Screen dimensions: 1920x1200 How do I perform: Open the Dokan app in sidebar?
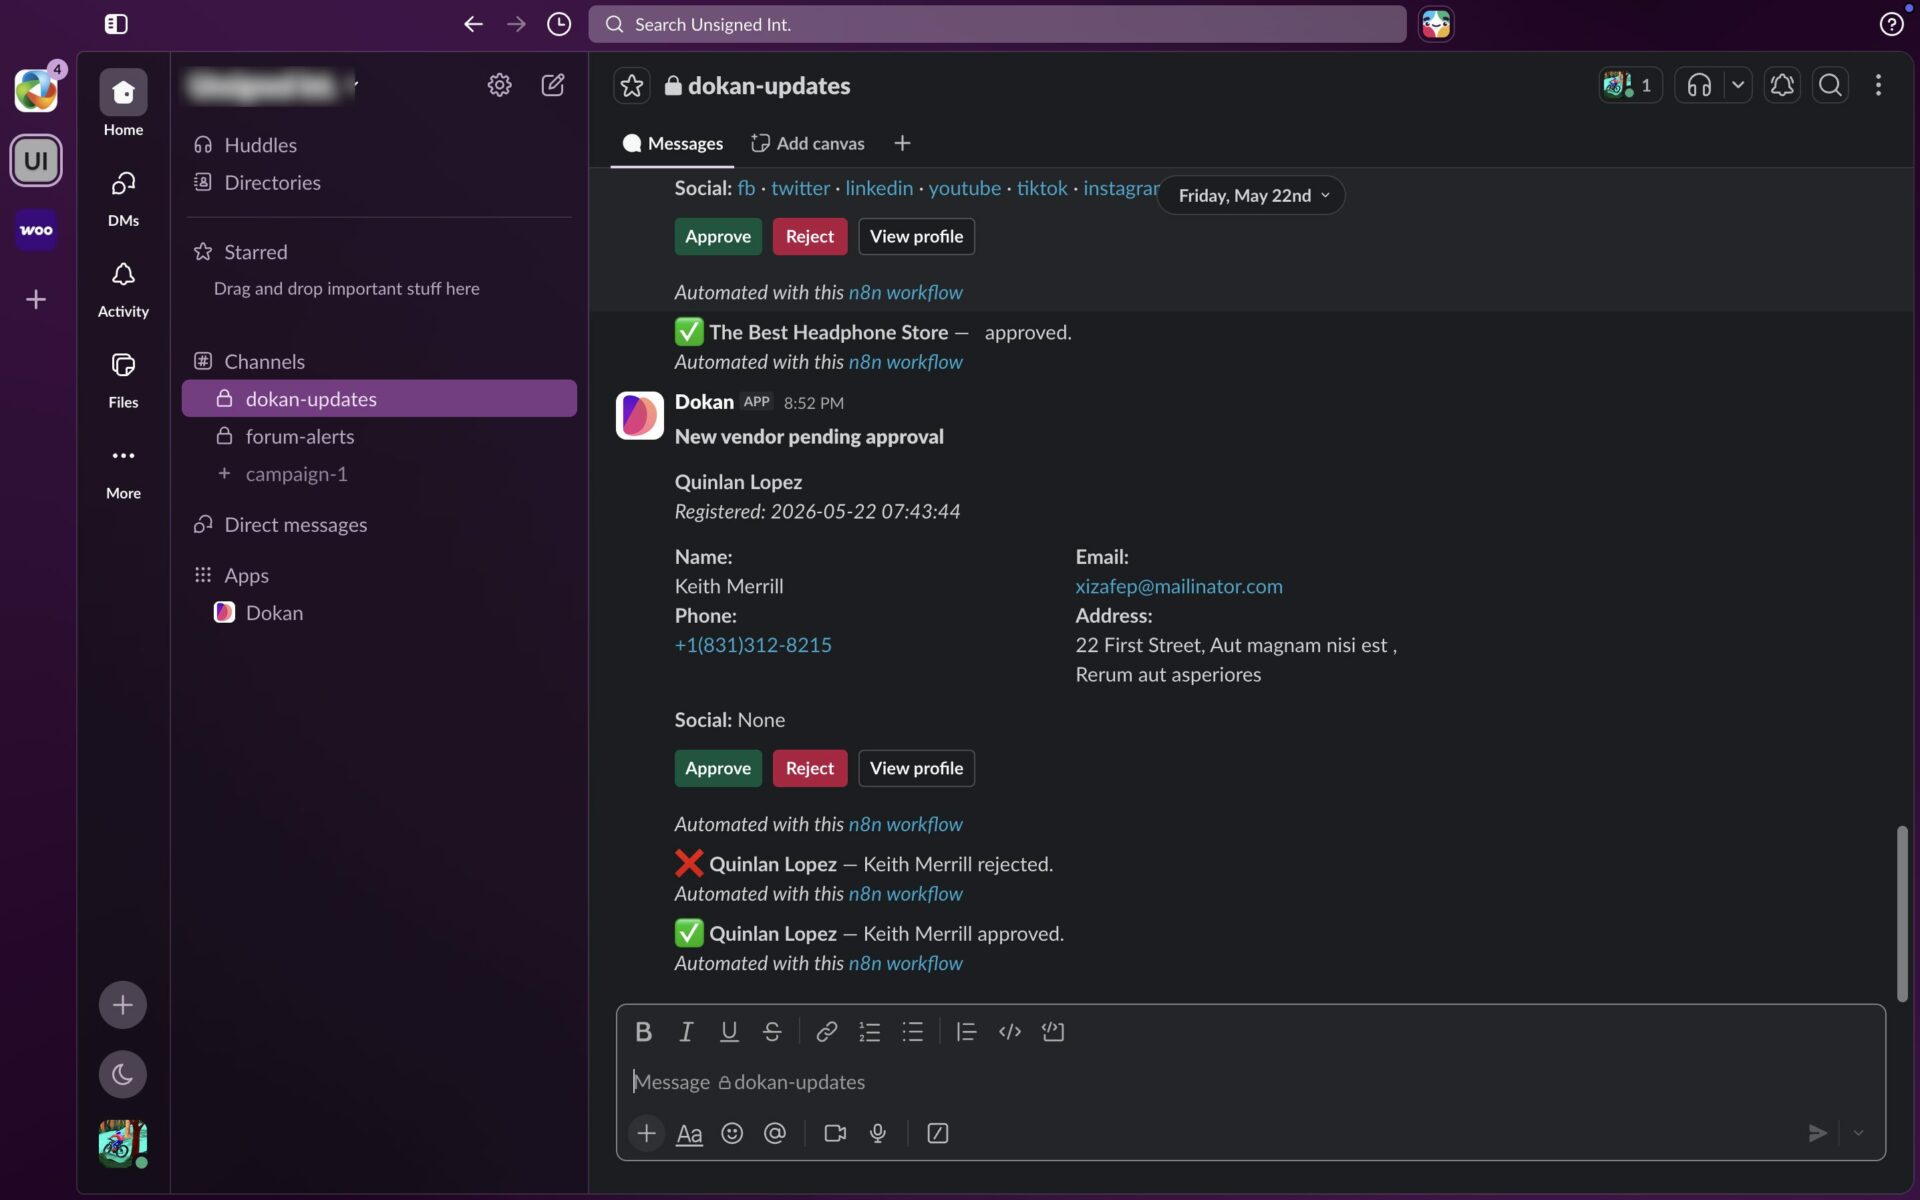click(x=274, y=612)
